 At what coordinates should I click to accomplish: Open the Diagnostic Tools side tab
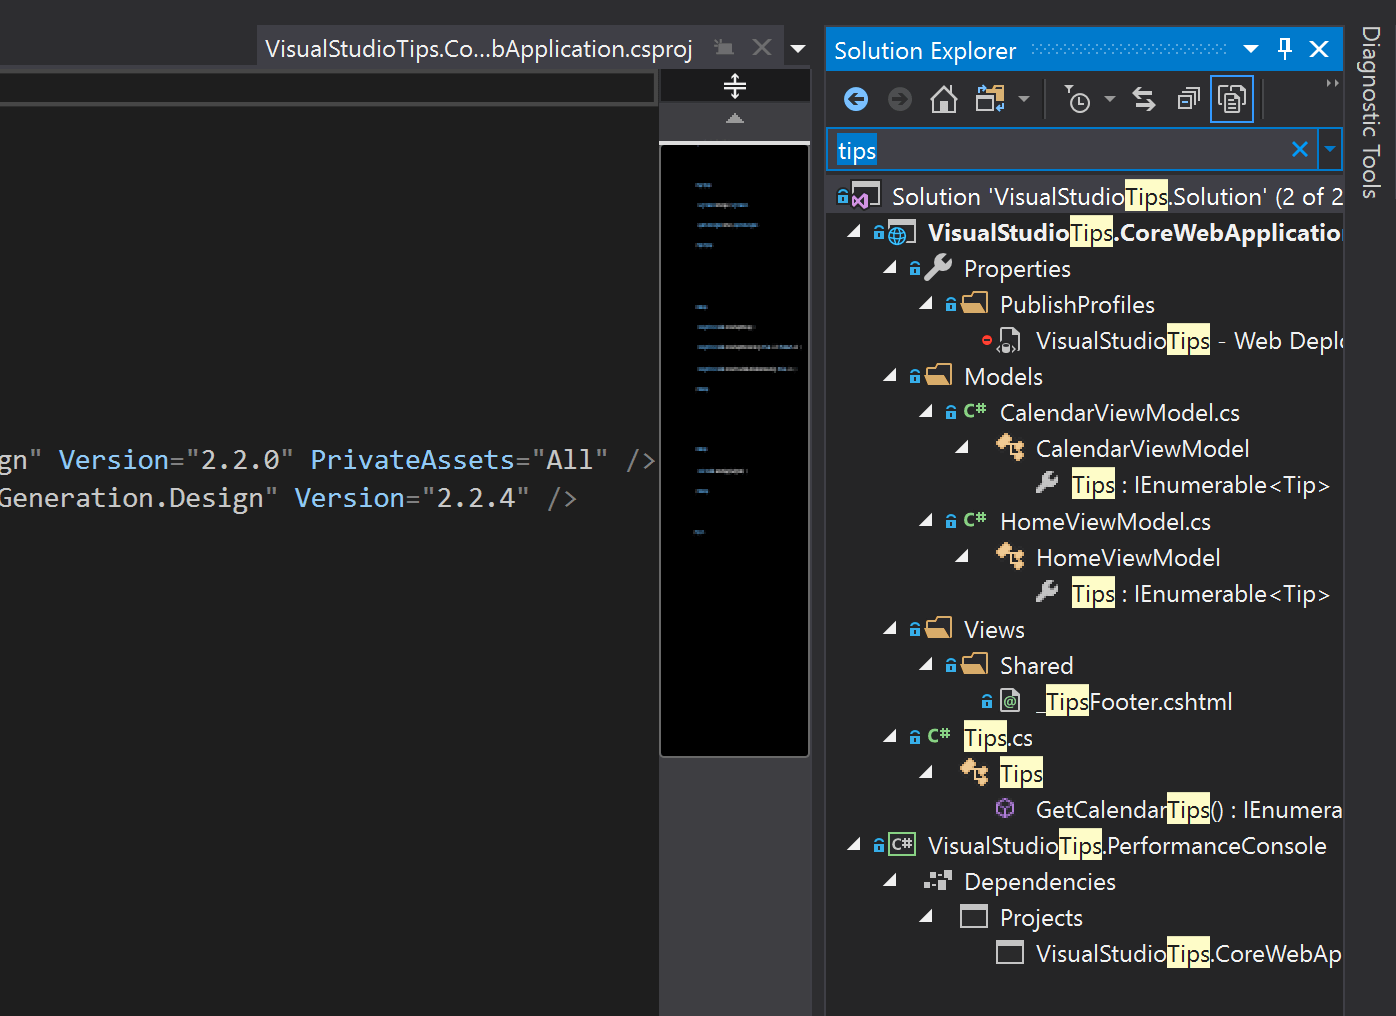pos(1370,112)
